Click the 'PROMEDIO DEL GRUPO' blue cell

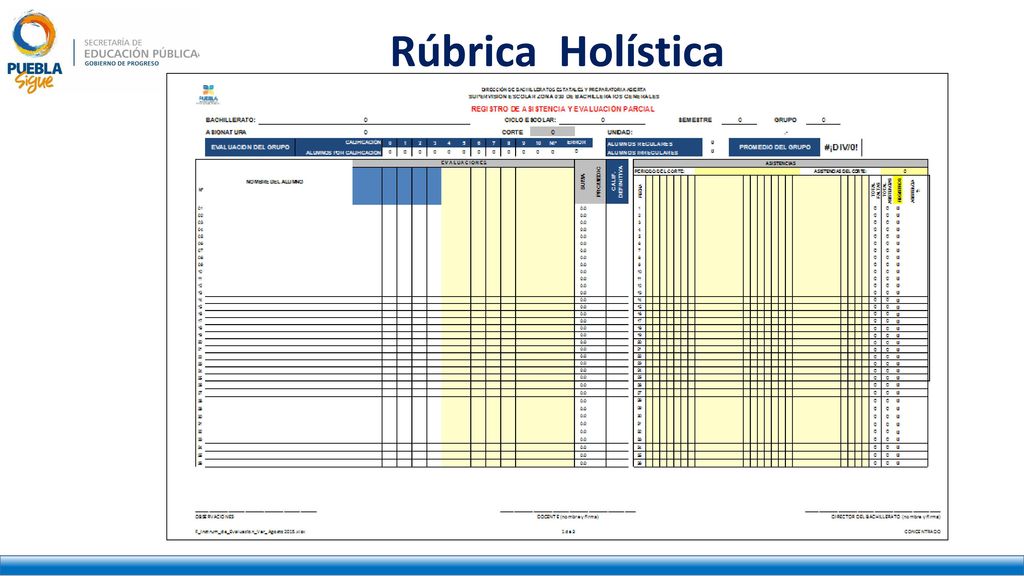click(x=775, y=148)
